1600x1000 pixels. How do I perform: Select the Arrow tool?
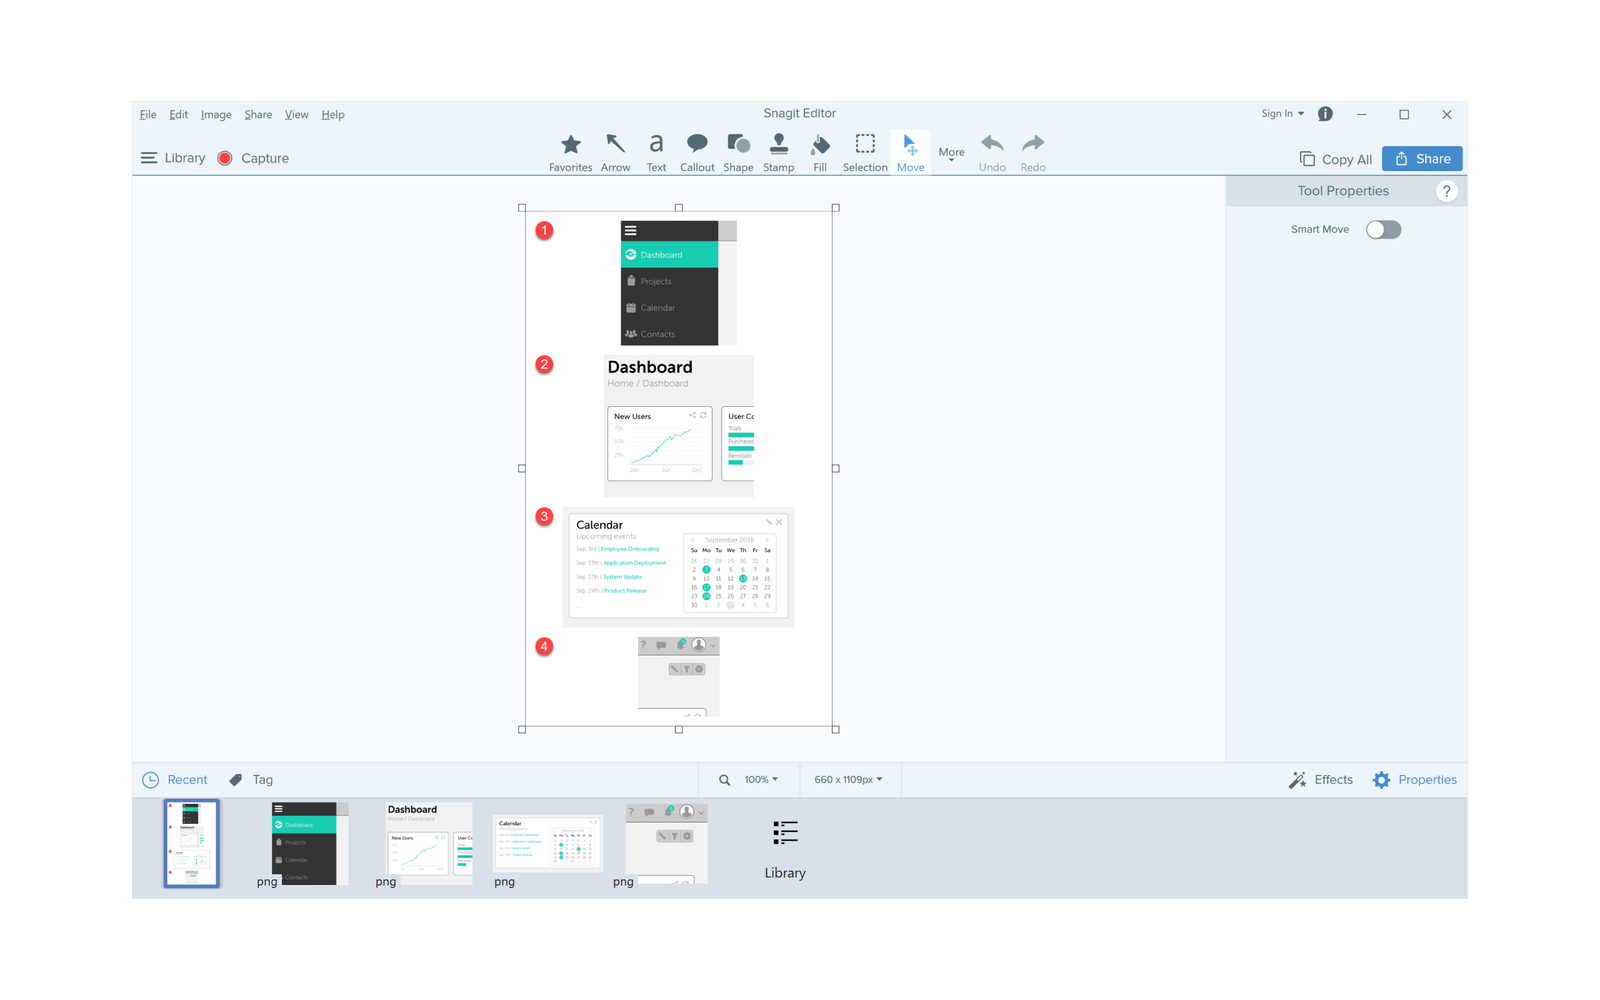[x=615, y=152]
